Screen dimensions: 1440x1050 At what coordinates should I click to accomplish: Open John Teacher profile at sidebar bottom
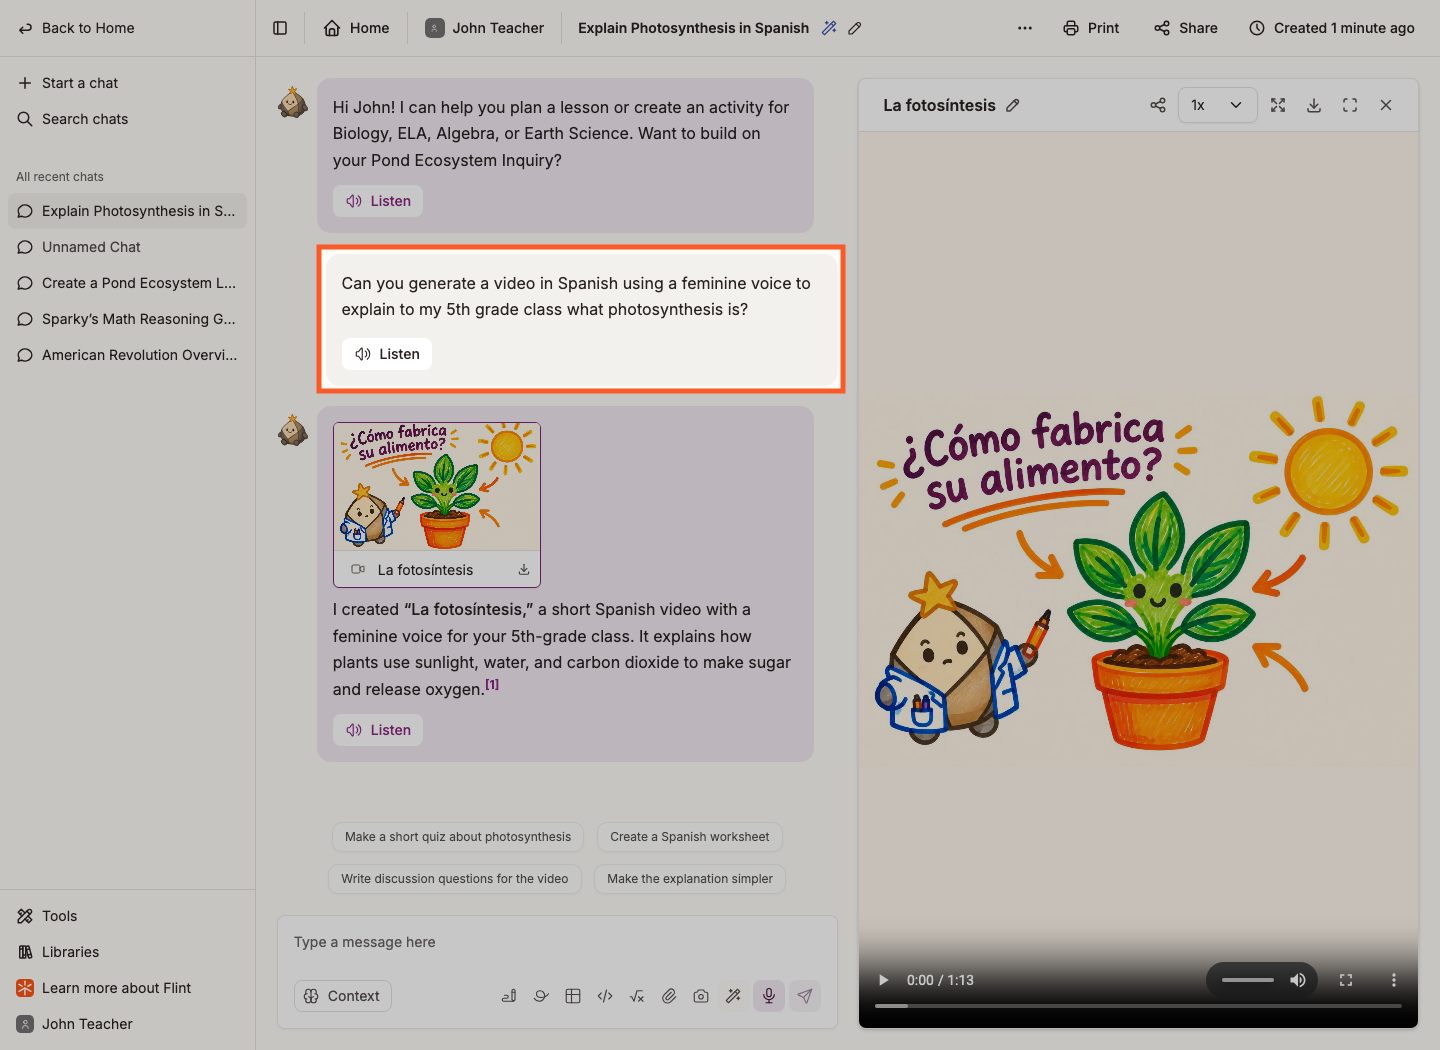127,1024
